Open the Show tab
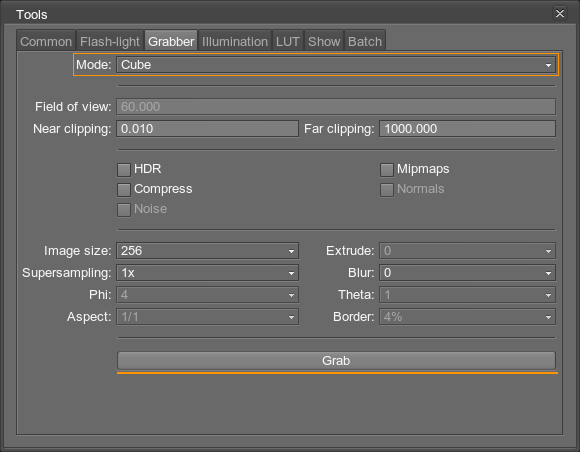580x452 pixels. click(x=324, y=41)
